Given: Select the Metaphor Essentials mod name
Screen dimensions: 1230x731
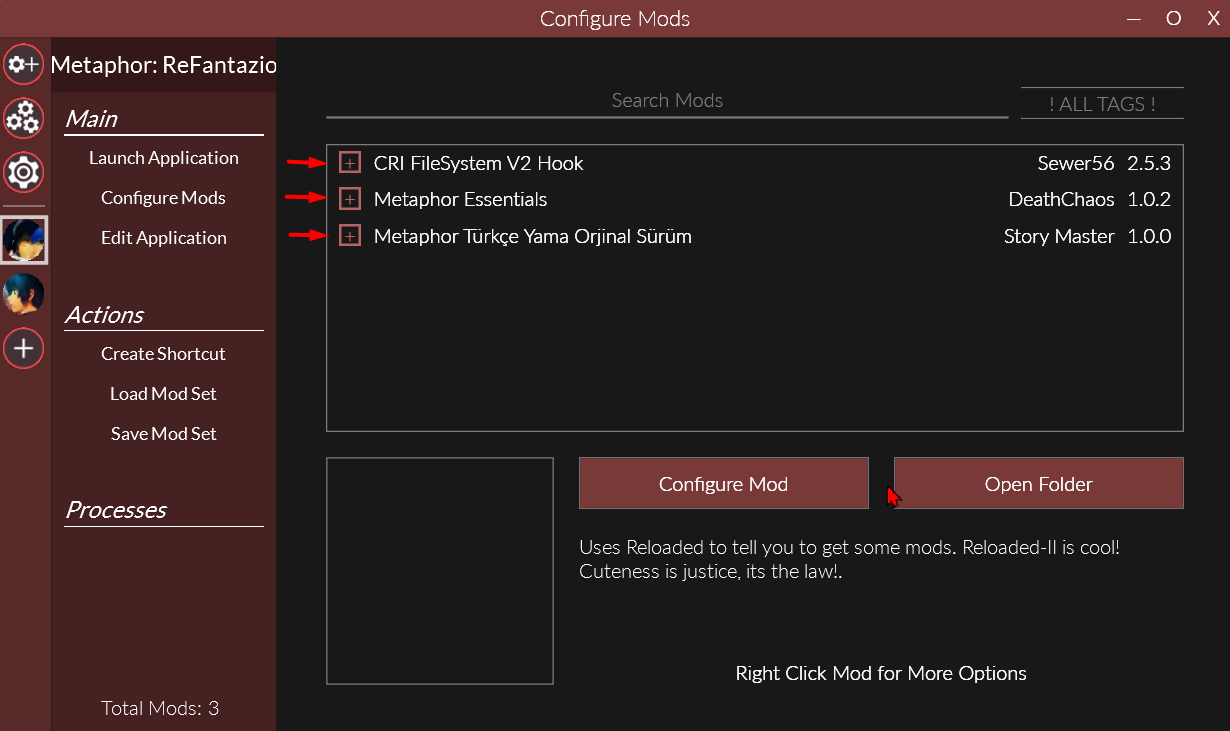Looking at the screenshot, I should [x=460, y=199].
